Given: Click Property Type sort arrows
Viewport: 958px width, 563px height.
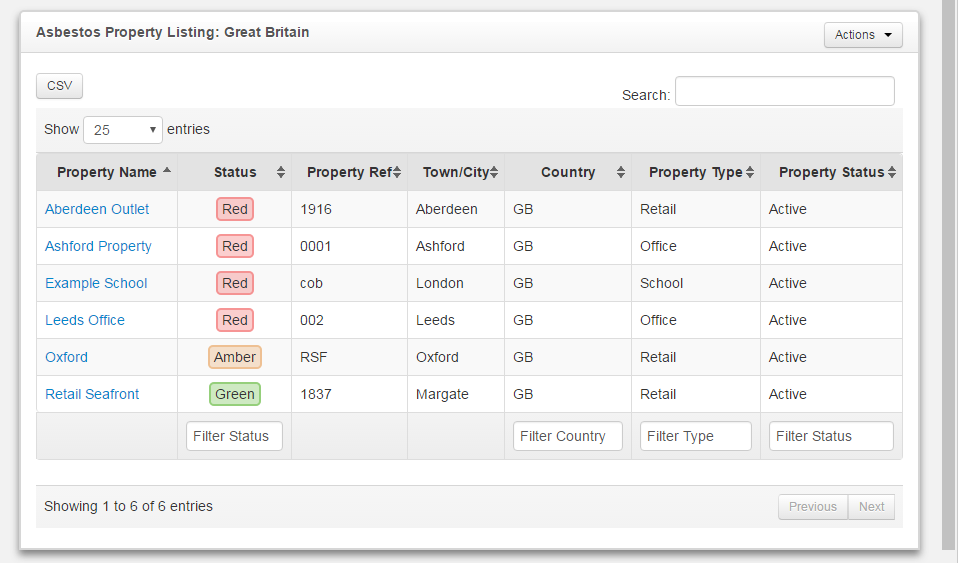Looking at the screenshot, I should coord(750,172).
